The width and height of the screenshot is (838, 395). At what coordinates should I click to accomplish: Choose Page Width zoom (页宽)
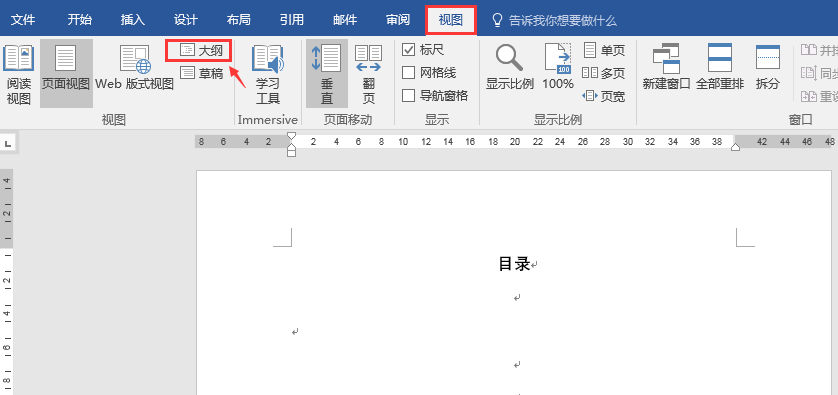[604, 96]
